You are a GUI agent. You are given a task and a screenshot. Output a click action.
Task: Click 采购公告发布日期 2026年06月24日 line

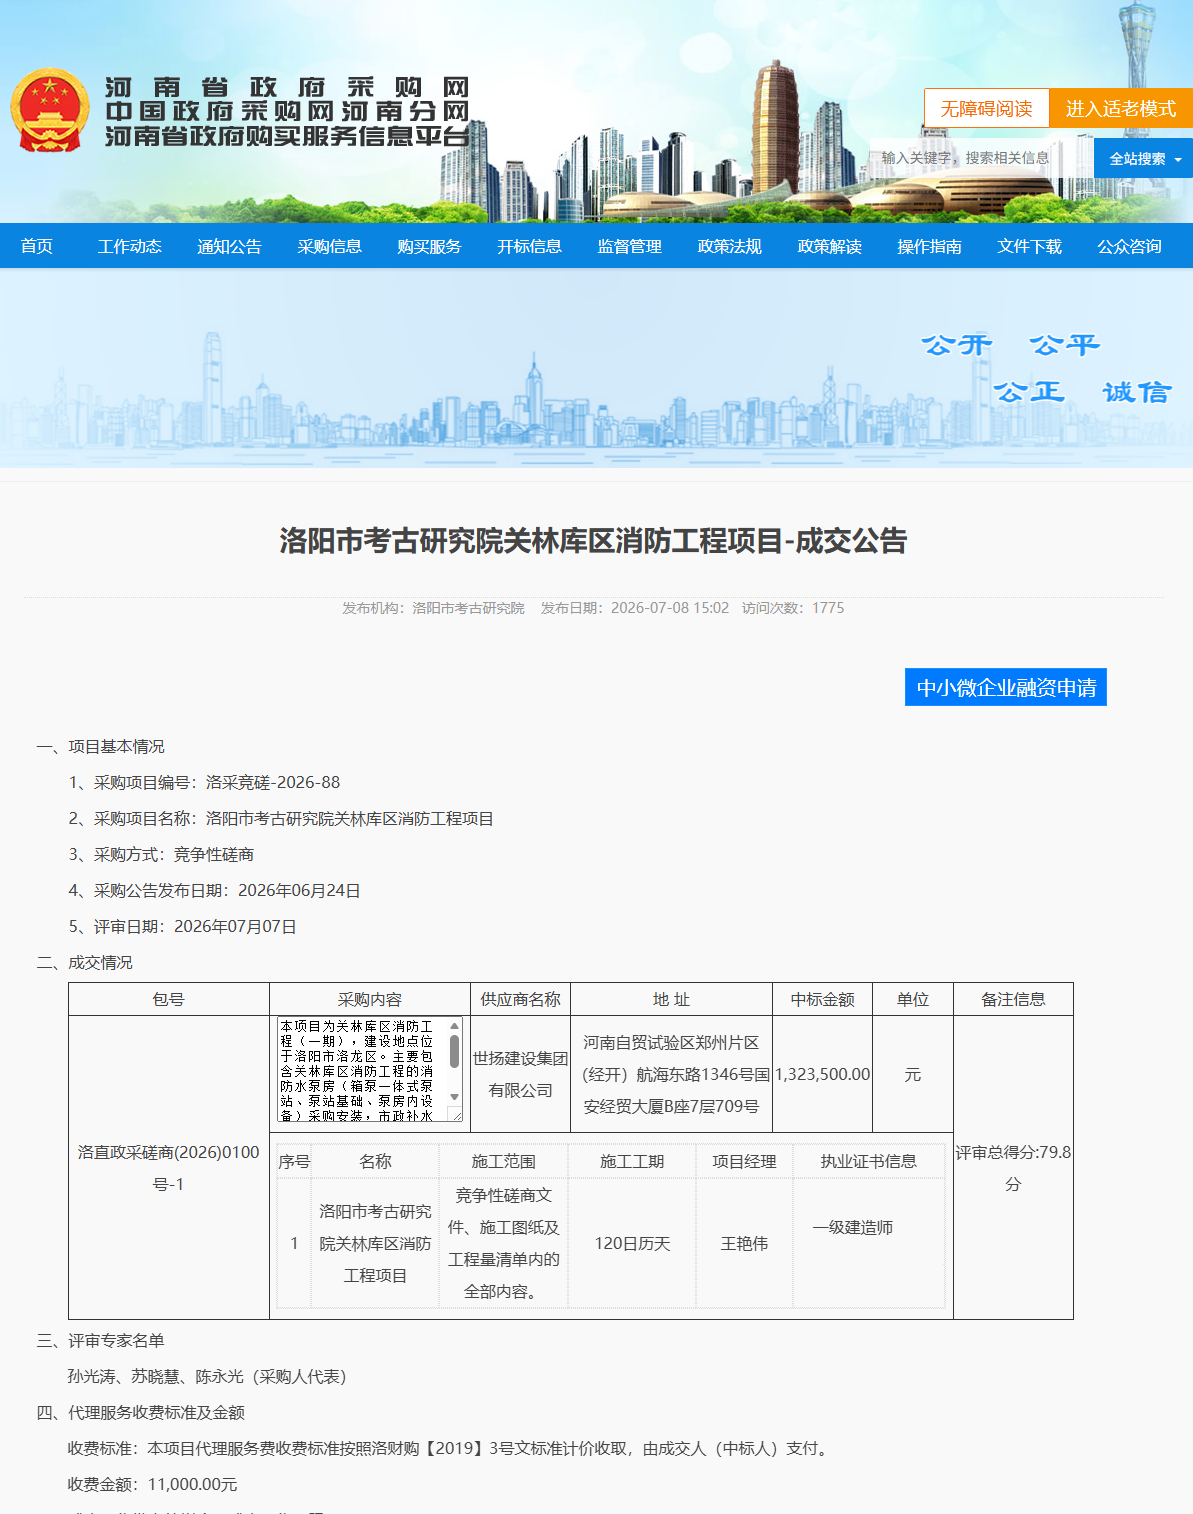[x=215, y=890]
